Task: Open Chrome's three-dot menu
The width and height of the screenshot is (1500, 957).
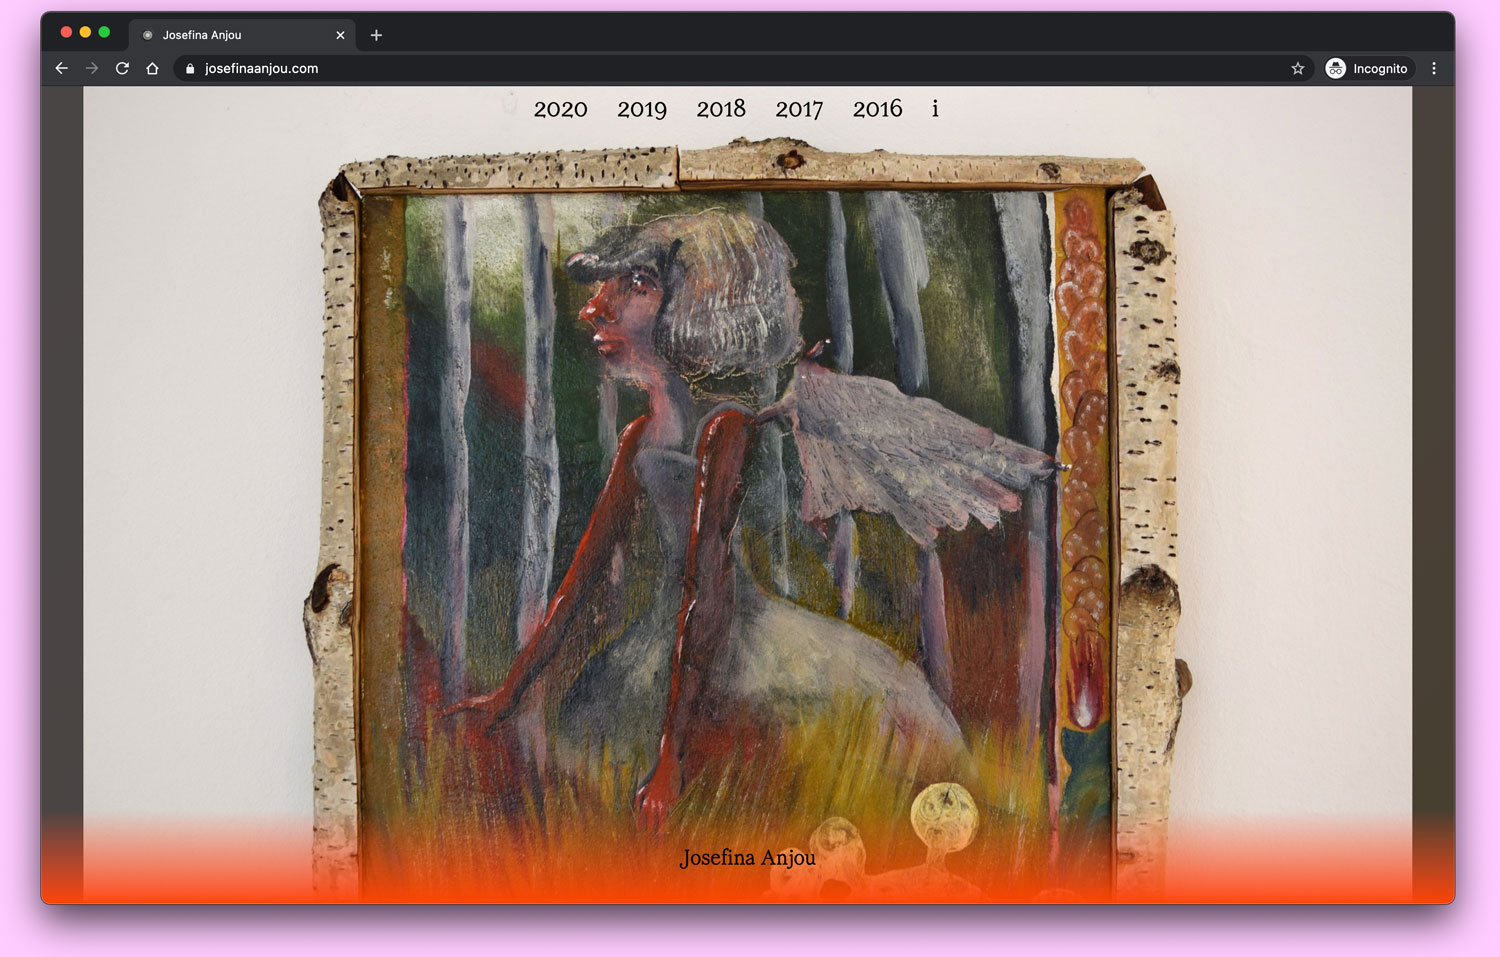Action: (x=1434, y=68)
